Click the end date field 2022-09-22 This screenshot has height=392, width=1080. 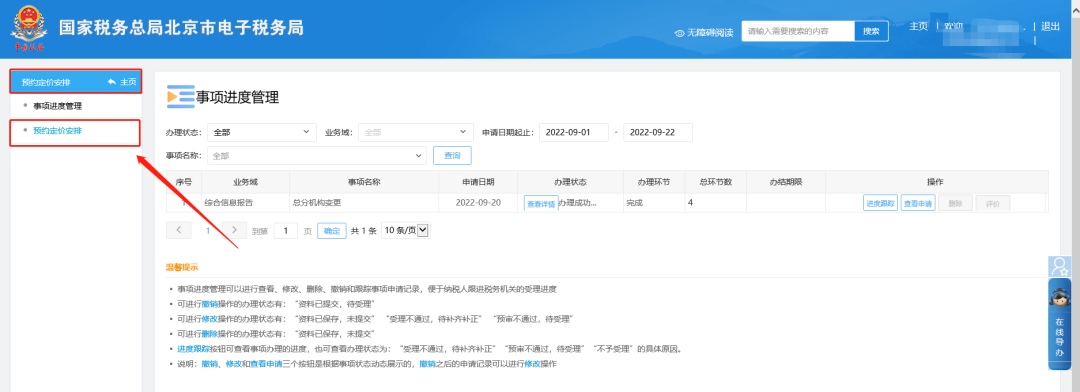(x=658, y=132)
